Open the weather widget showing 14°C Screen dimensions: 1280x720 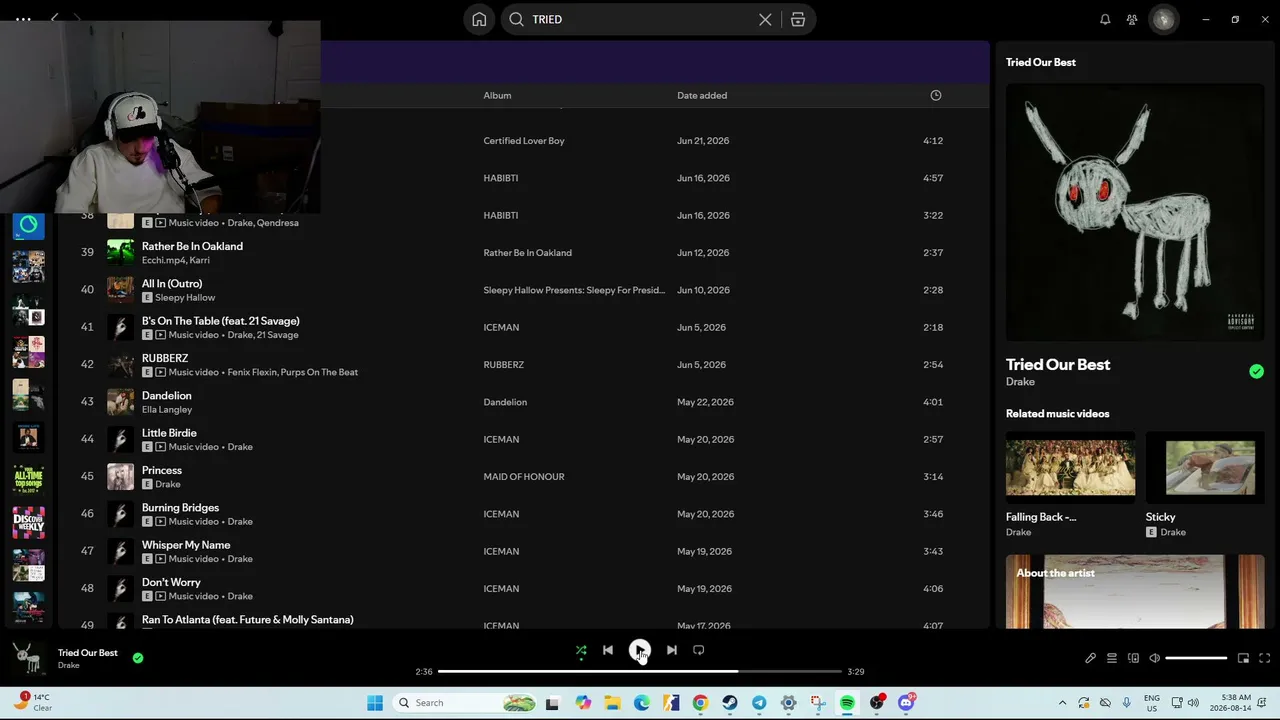[x=34, y=702]
